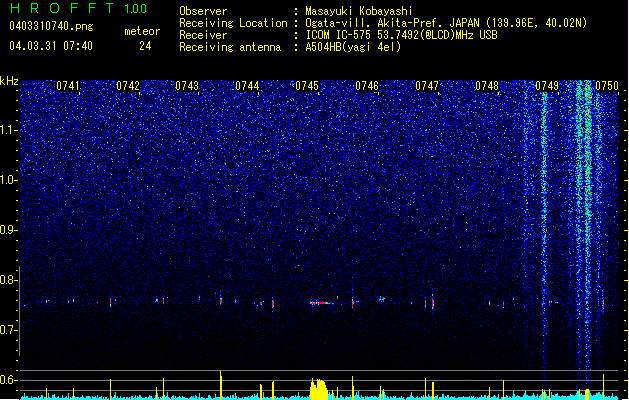629x400 pixels.
Task: Click the 0.8 kHz axis label
Action: (x=9, y=280)
